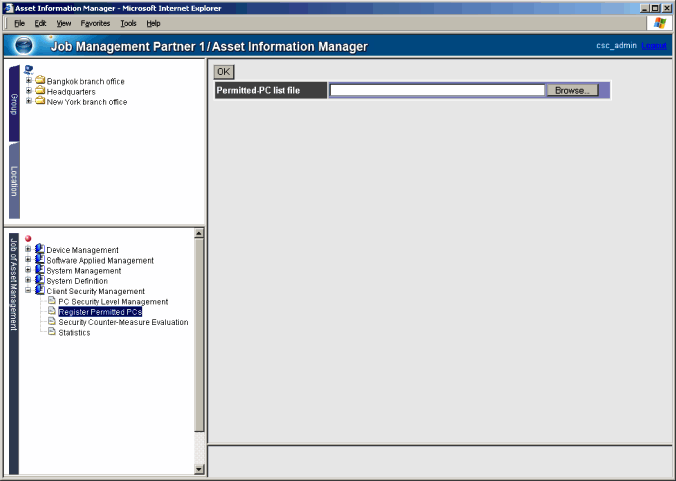Viewport: 676px width, 481px height.
Task: Switch to the Location tab
Action: [x=14, y=181]
